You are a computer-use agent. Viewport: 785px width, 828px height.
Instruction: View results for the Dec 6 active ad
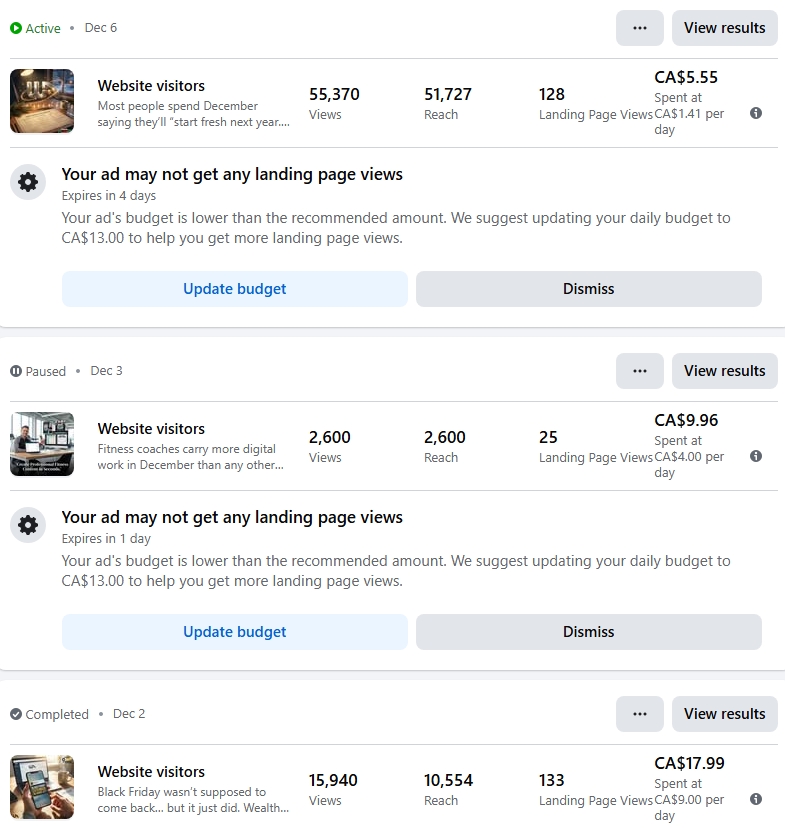[x=724, y=28]
